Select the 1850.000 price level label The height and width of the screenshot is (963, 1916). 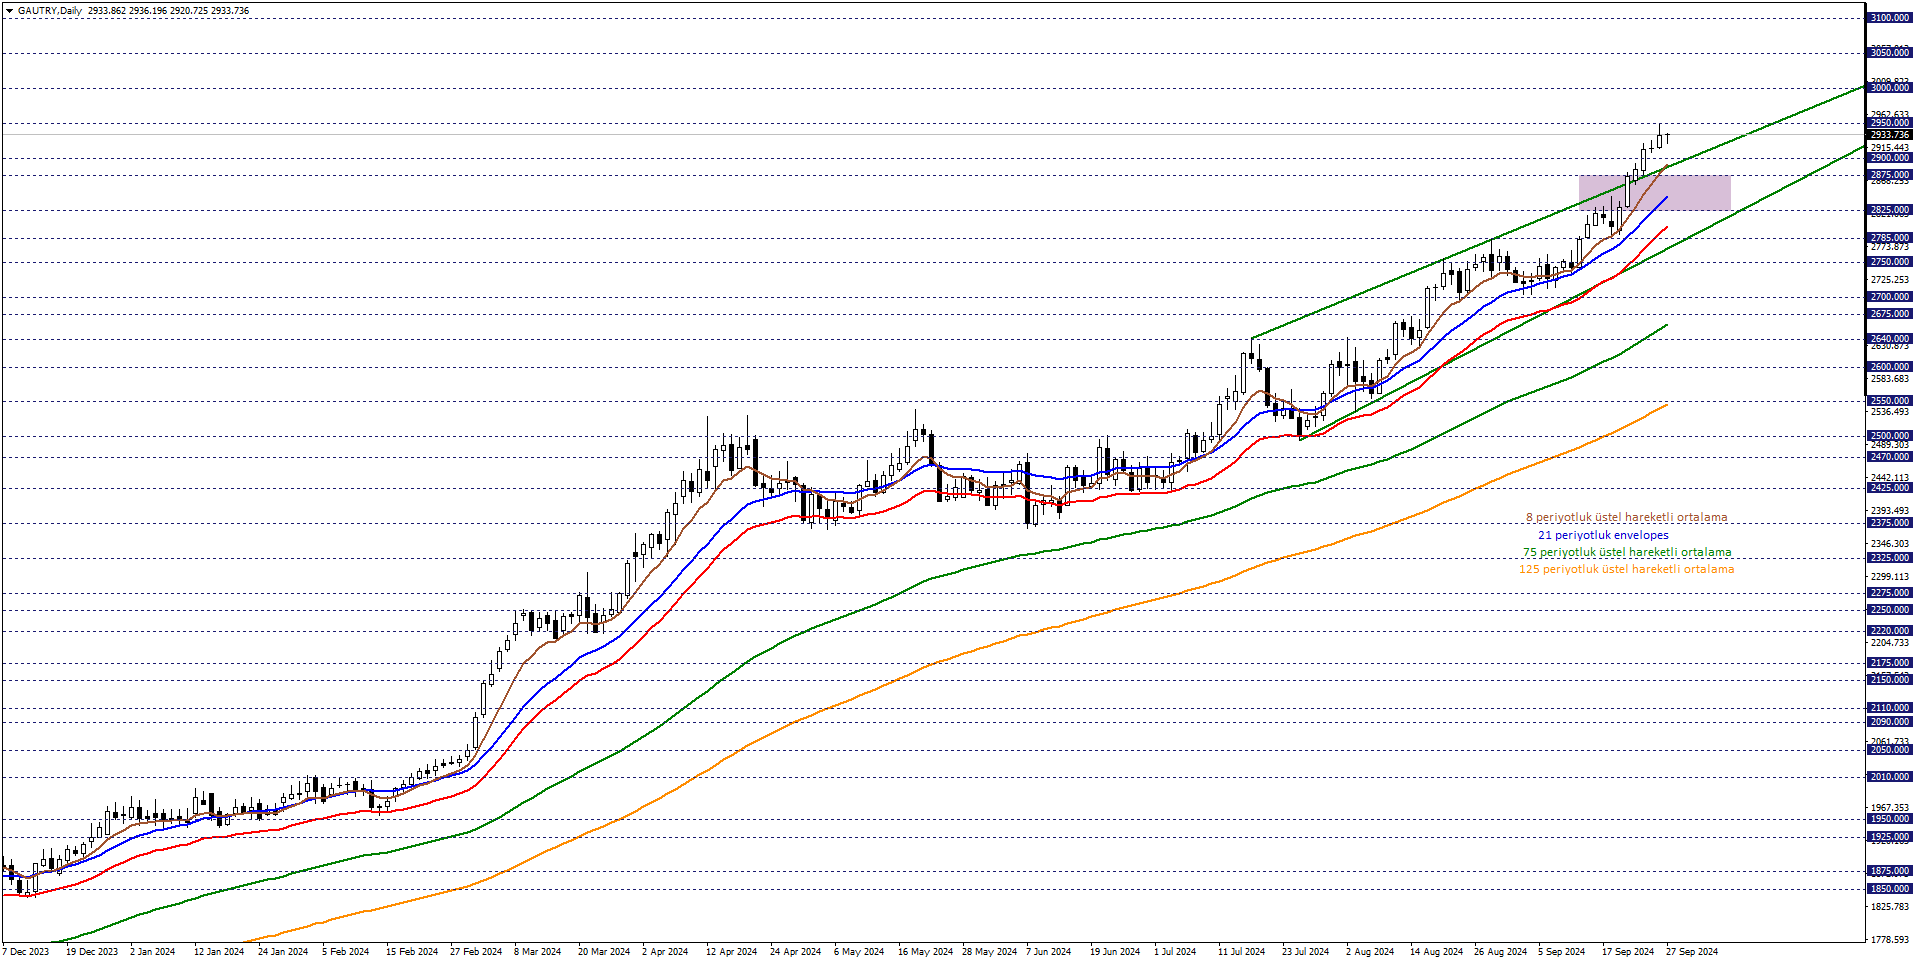(x=1890, y=889)
